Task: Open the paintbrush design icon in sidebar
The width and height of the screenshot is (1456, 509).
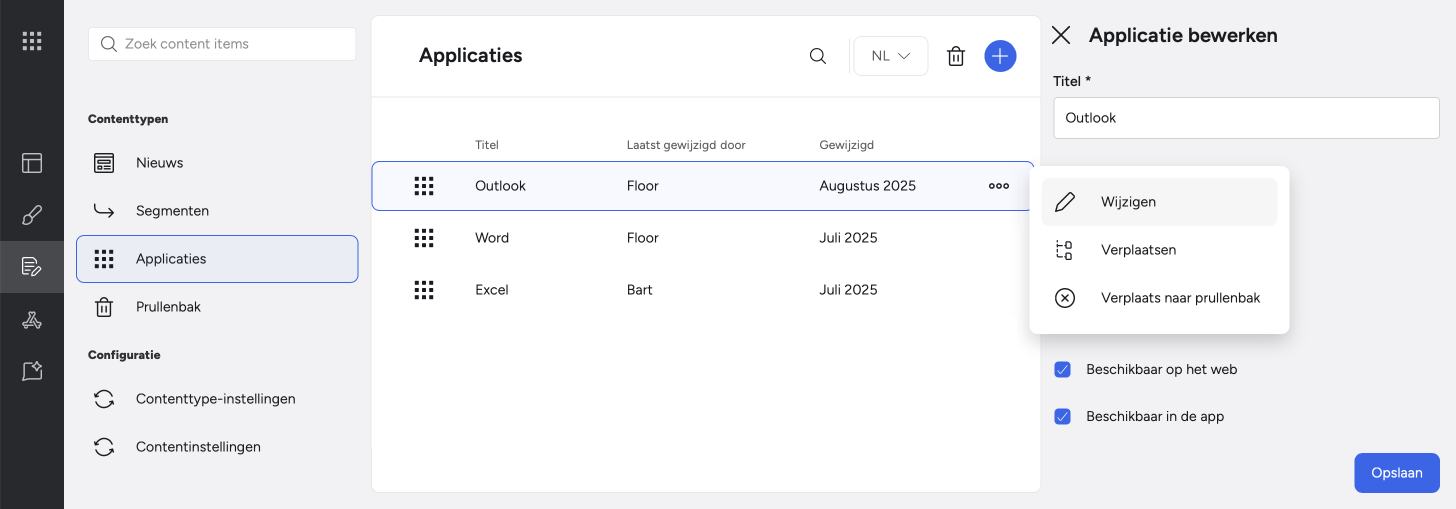Action: 32,215
